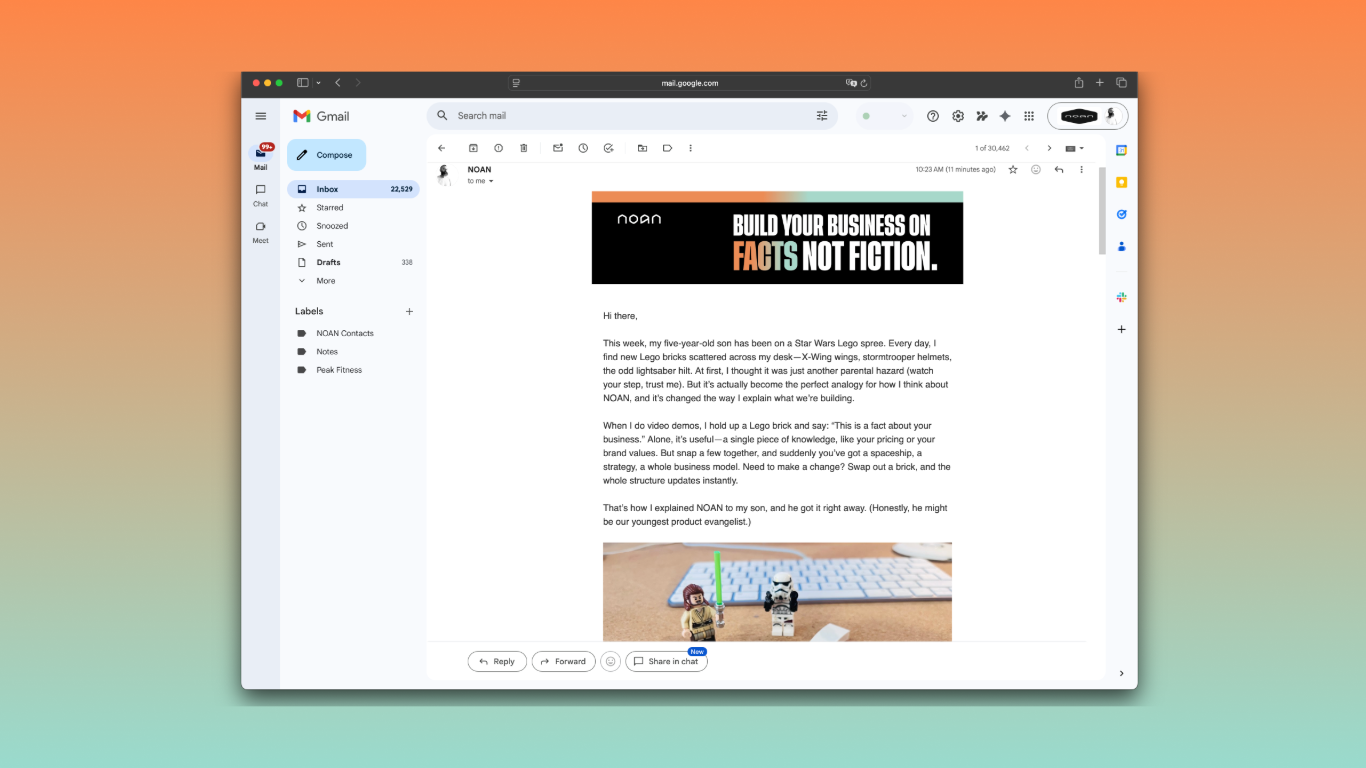Click Safari back navigation arrow
The height and width of the screenshot is (768, 1366).
(338, 83)
